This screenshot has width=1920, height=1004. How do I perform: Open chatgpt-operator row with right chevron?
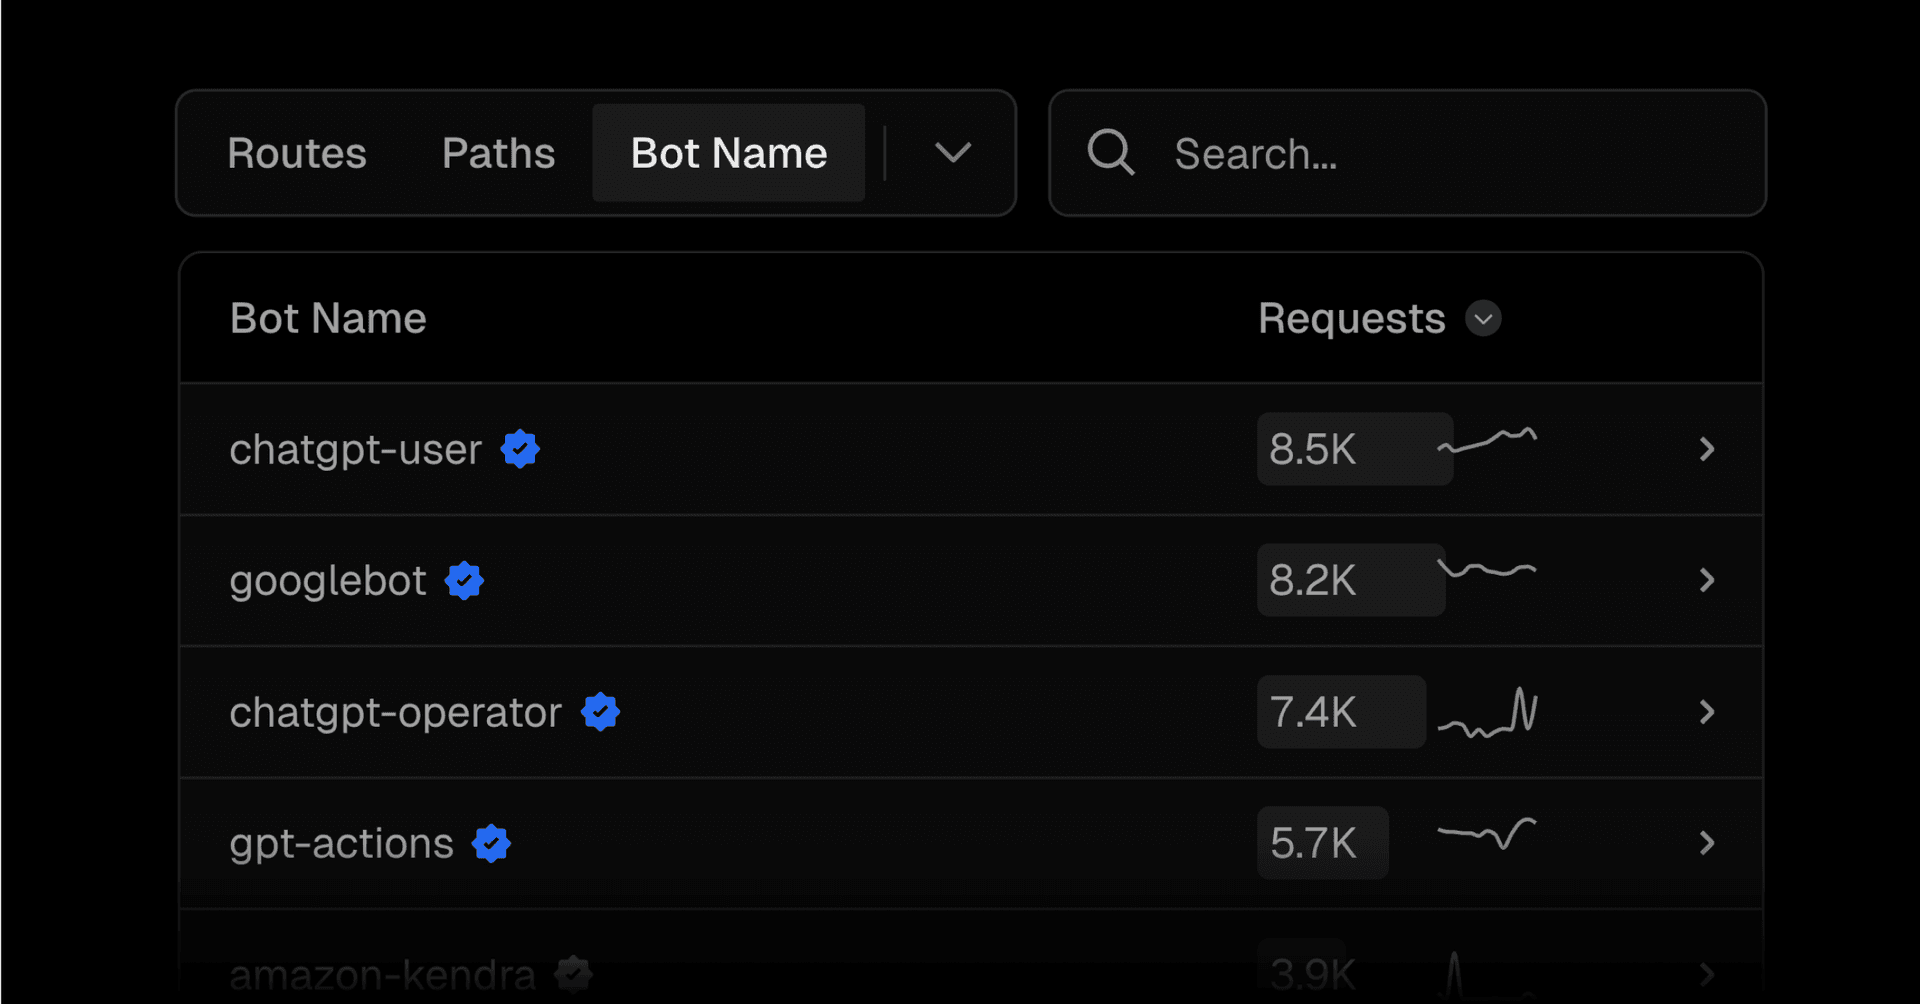(1707, 712)
